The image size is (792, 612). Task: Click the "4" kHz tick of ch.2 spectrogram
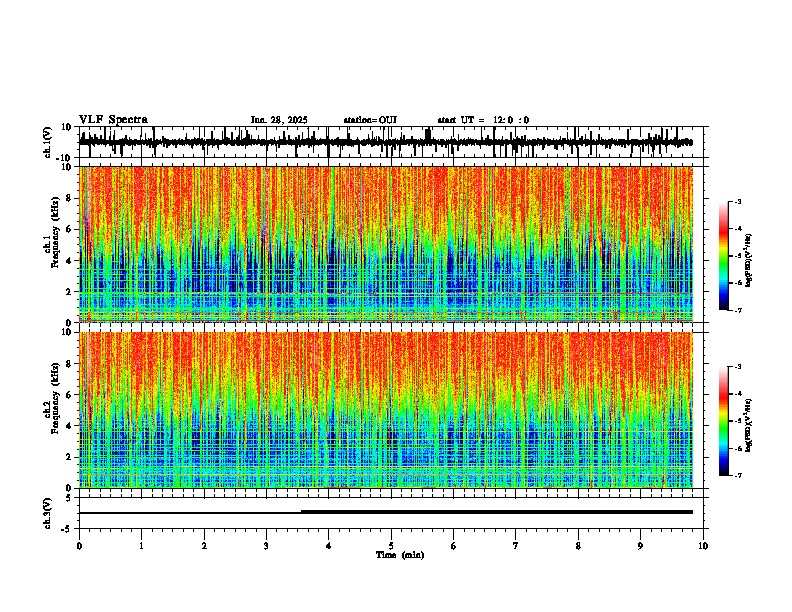(x=69, y=426)
